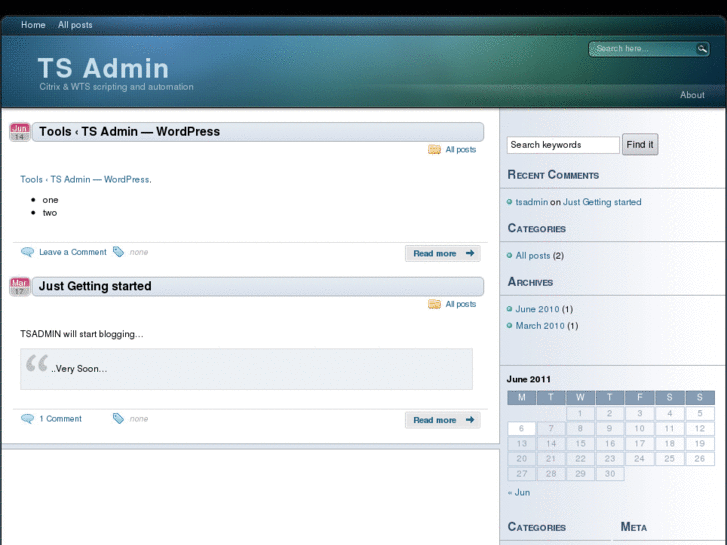Click folder icon beside Just Getting started's All posts

pyautogui.click(x=434, y=304)
